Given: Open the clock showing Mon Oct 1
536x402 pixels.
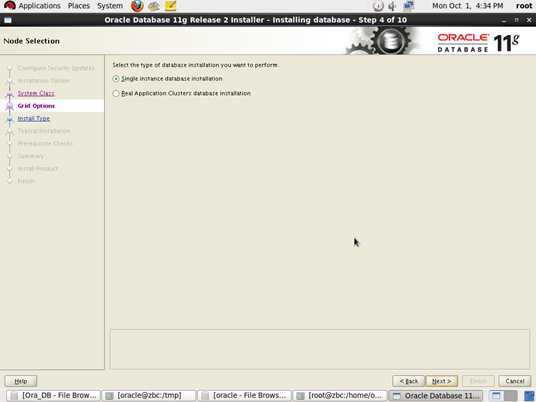Looking at the screenshot, I should click(467, 6).
